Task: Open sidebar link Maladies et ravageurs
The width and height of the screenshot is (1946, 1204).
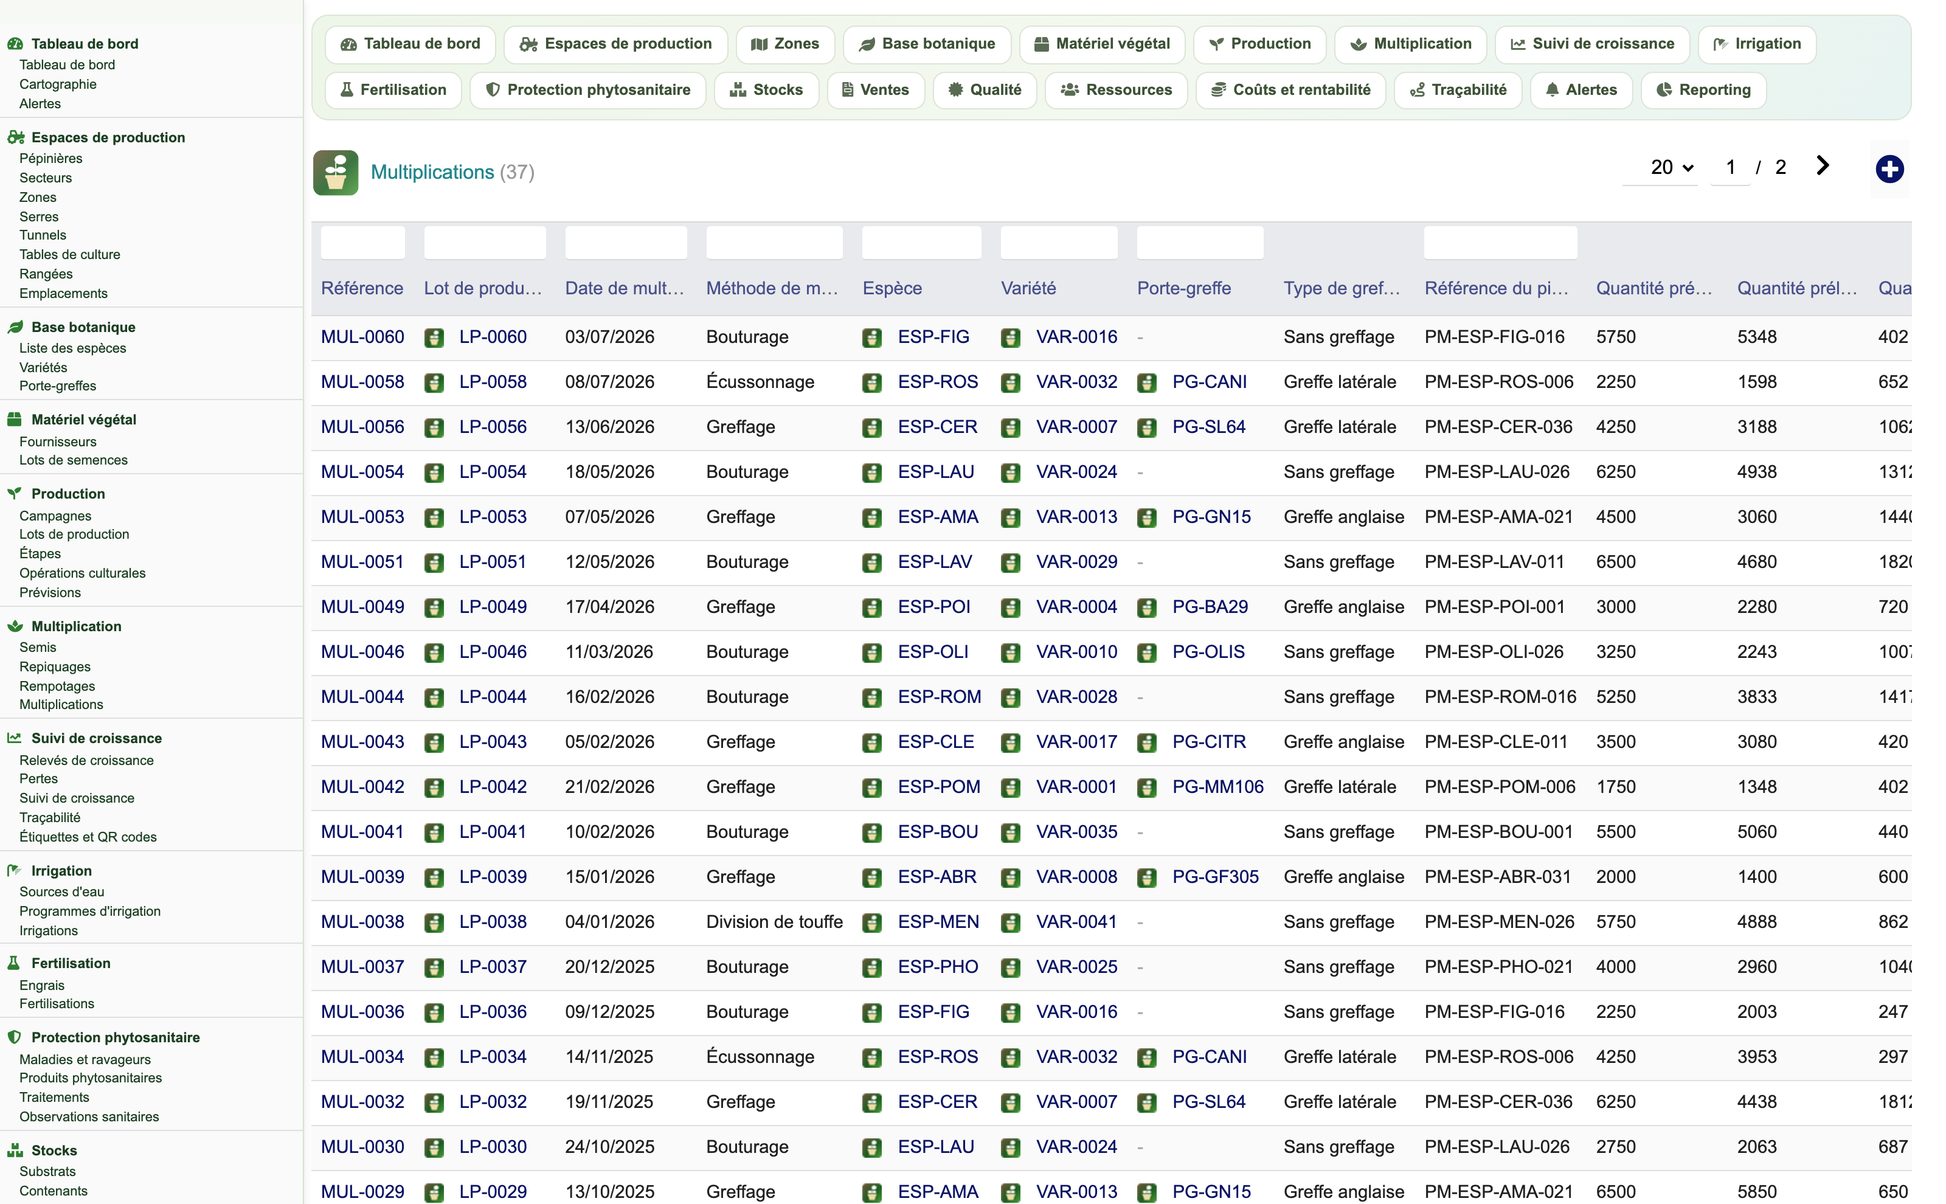Action: [85, 1059]
